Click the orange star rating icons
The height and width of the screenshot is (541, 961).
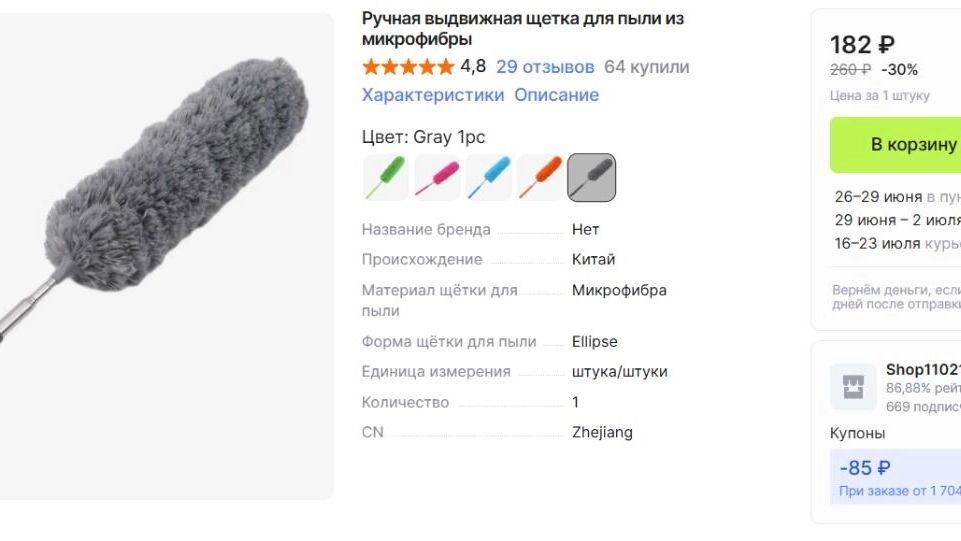pos(408,66)
